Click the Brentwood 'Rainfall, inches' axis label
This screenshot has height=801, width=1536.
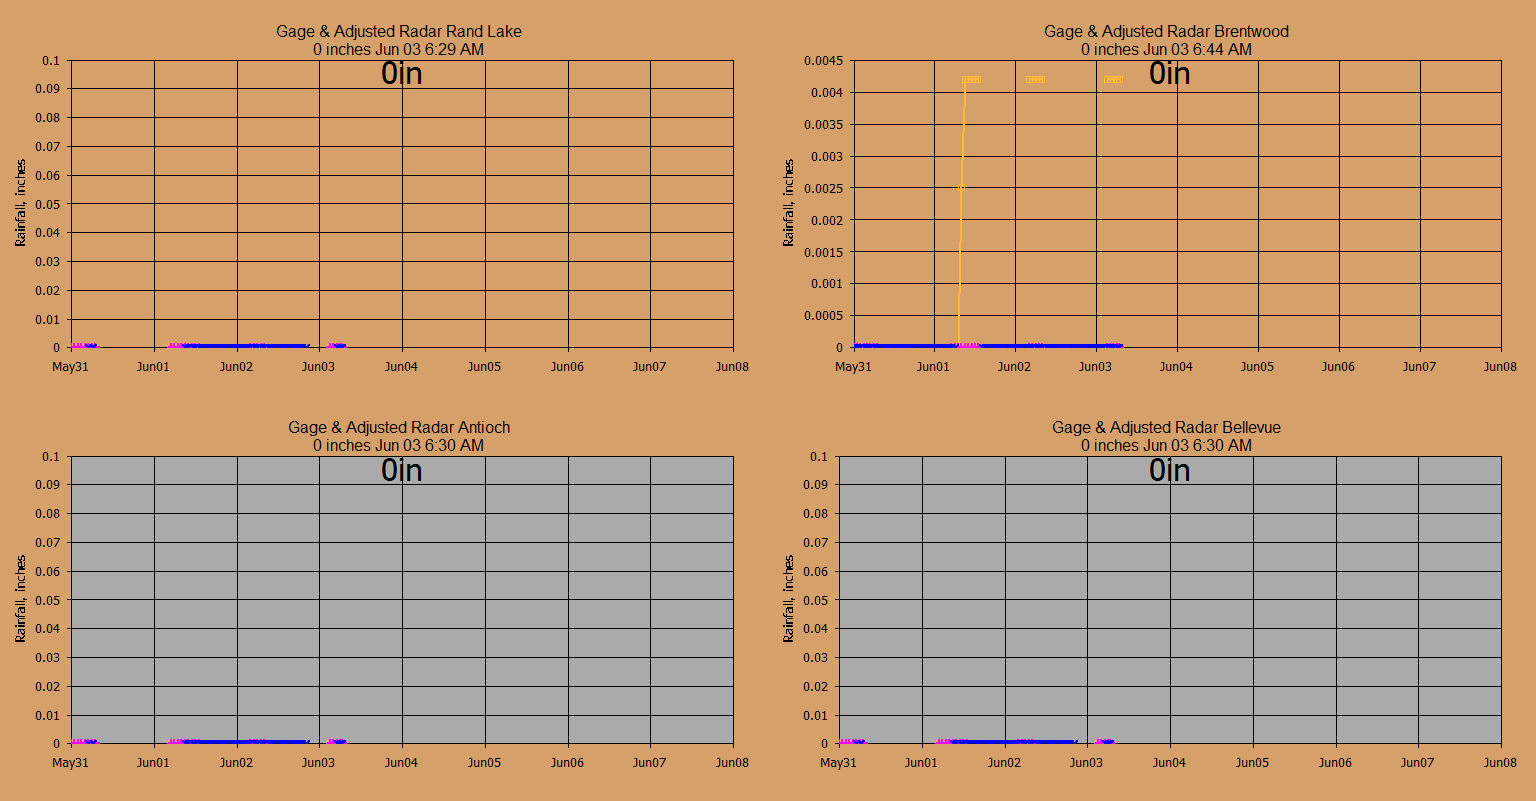pos(789,203)
